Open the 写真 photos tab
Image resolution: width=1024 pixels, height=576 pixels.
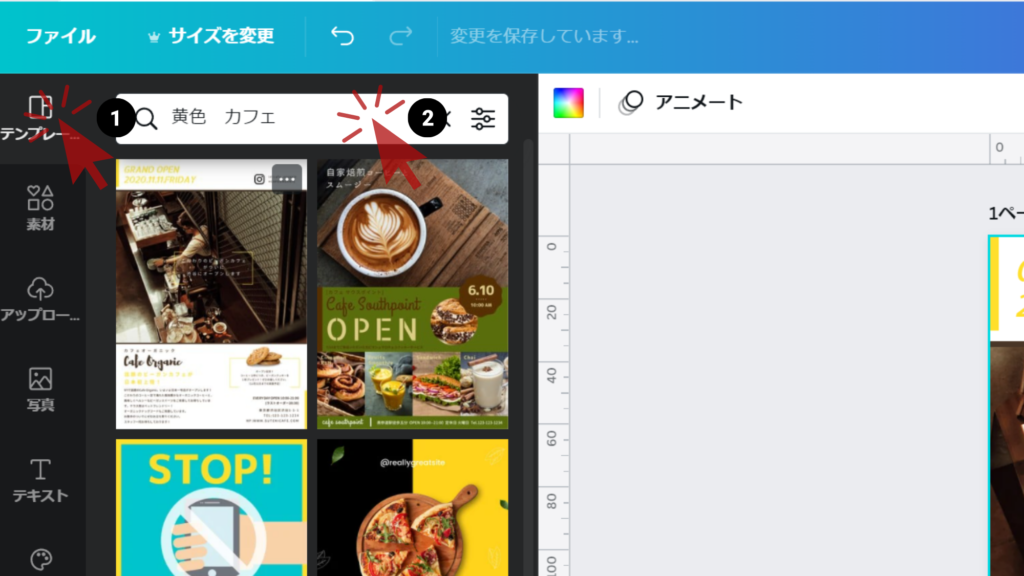pyautogui.click(x=40, y=389)
